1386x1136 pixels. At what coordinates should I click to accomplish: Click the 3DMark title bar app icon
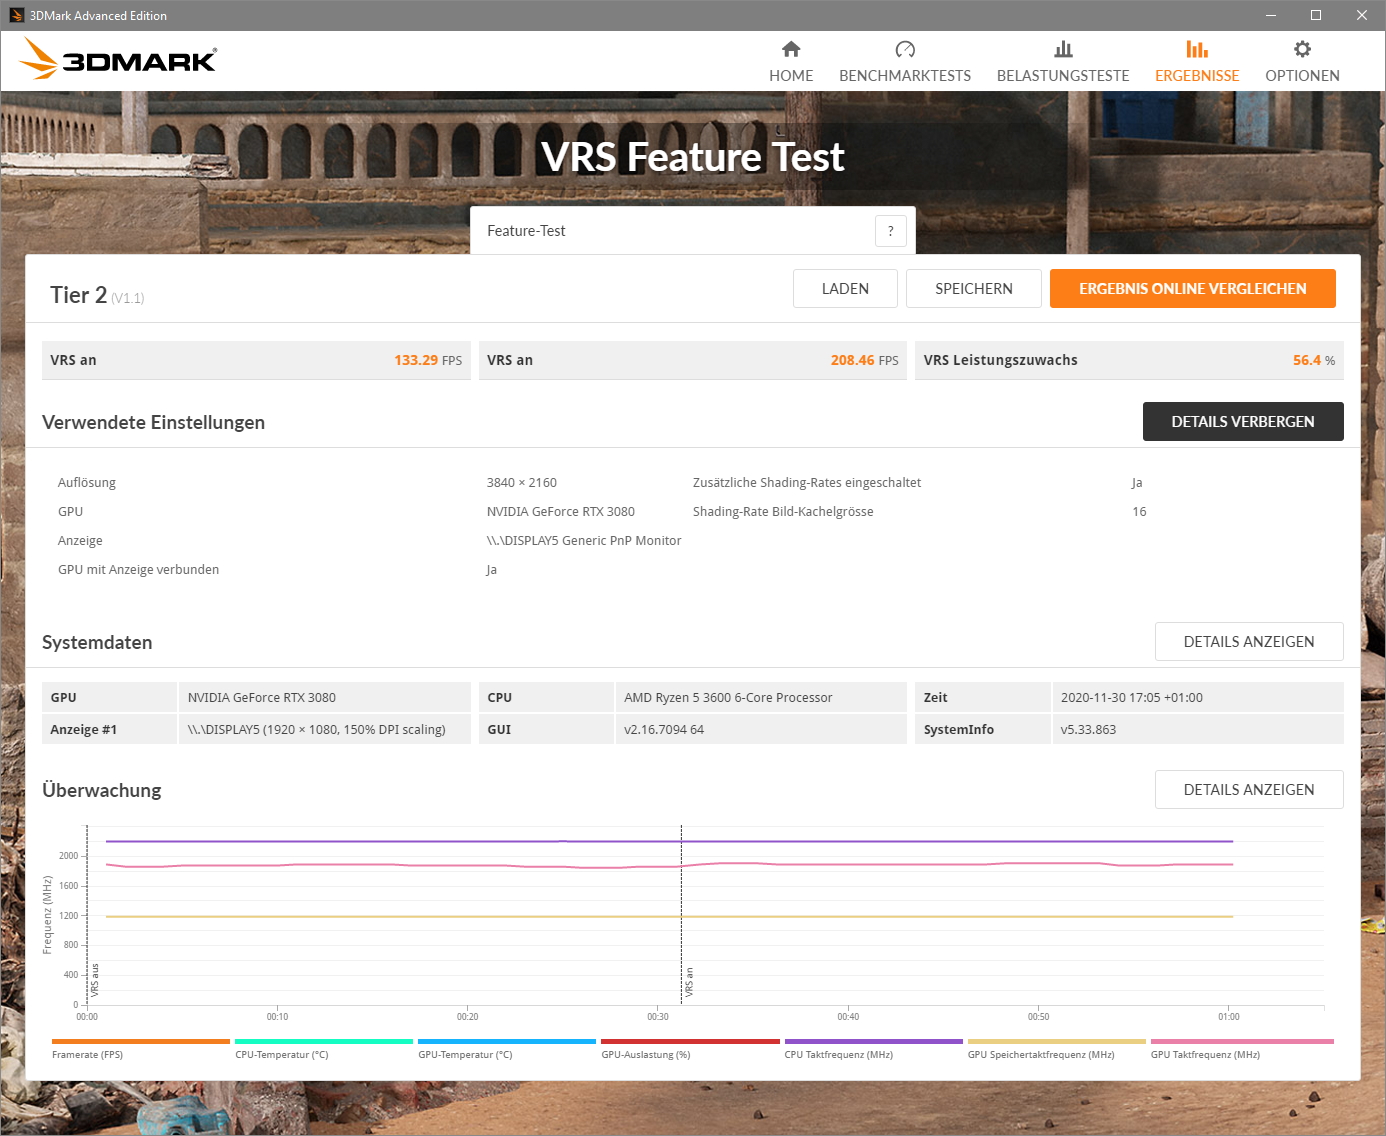16,15
